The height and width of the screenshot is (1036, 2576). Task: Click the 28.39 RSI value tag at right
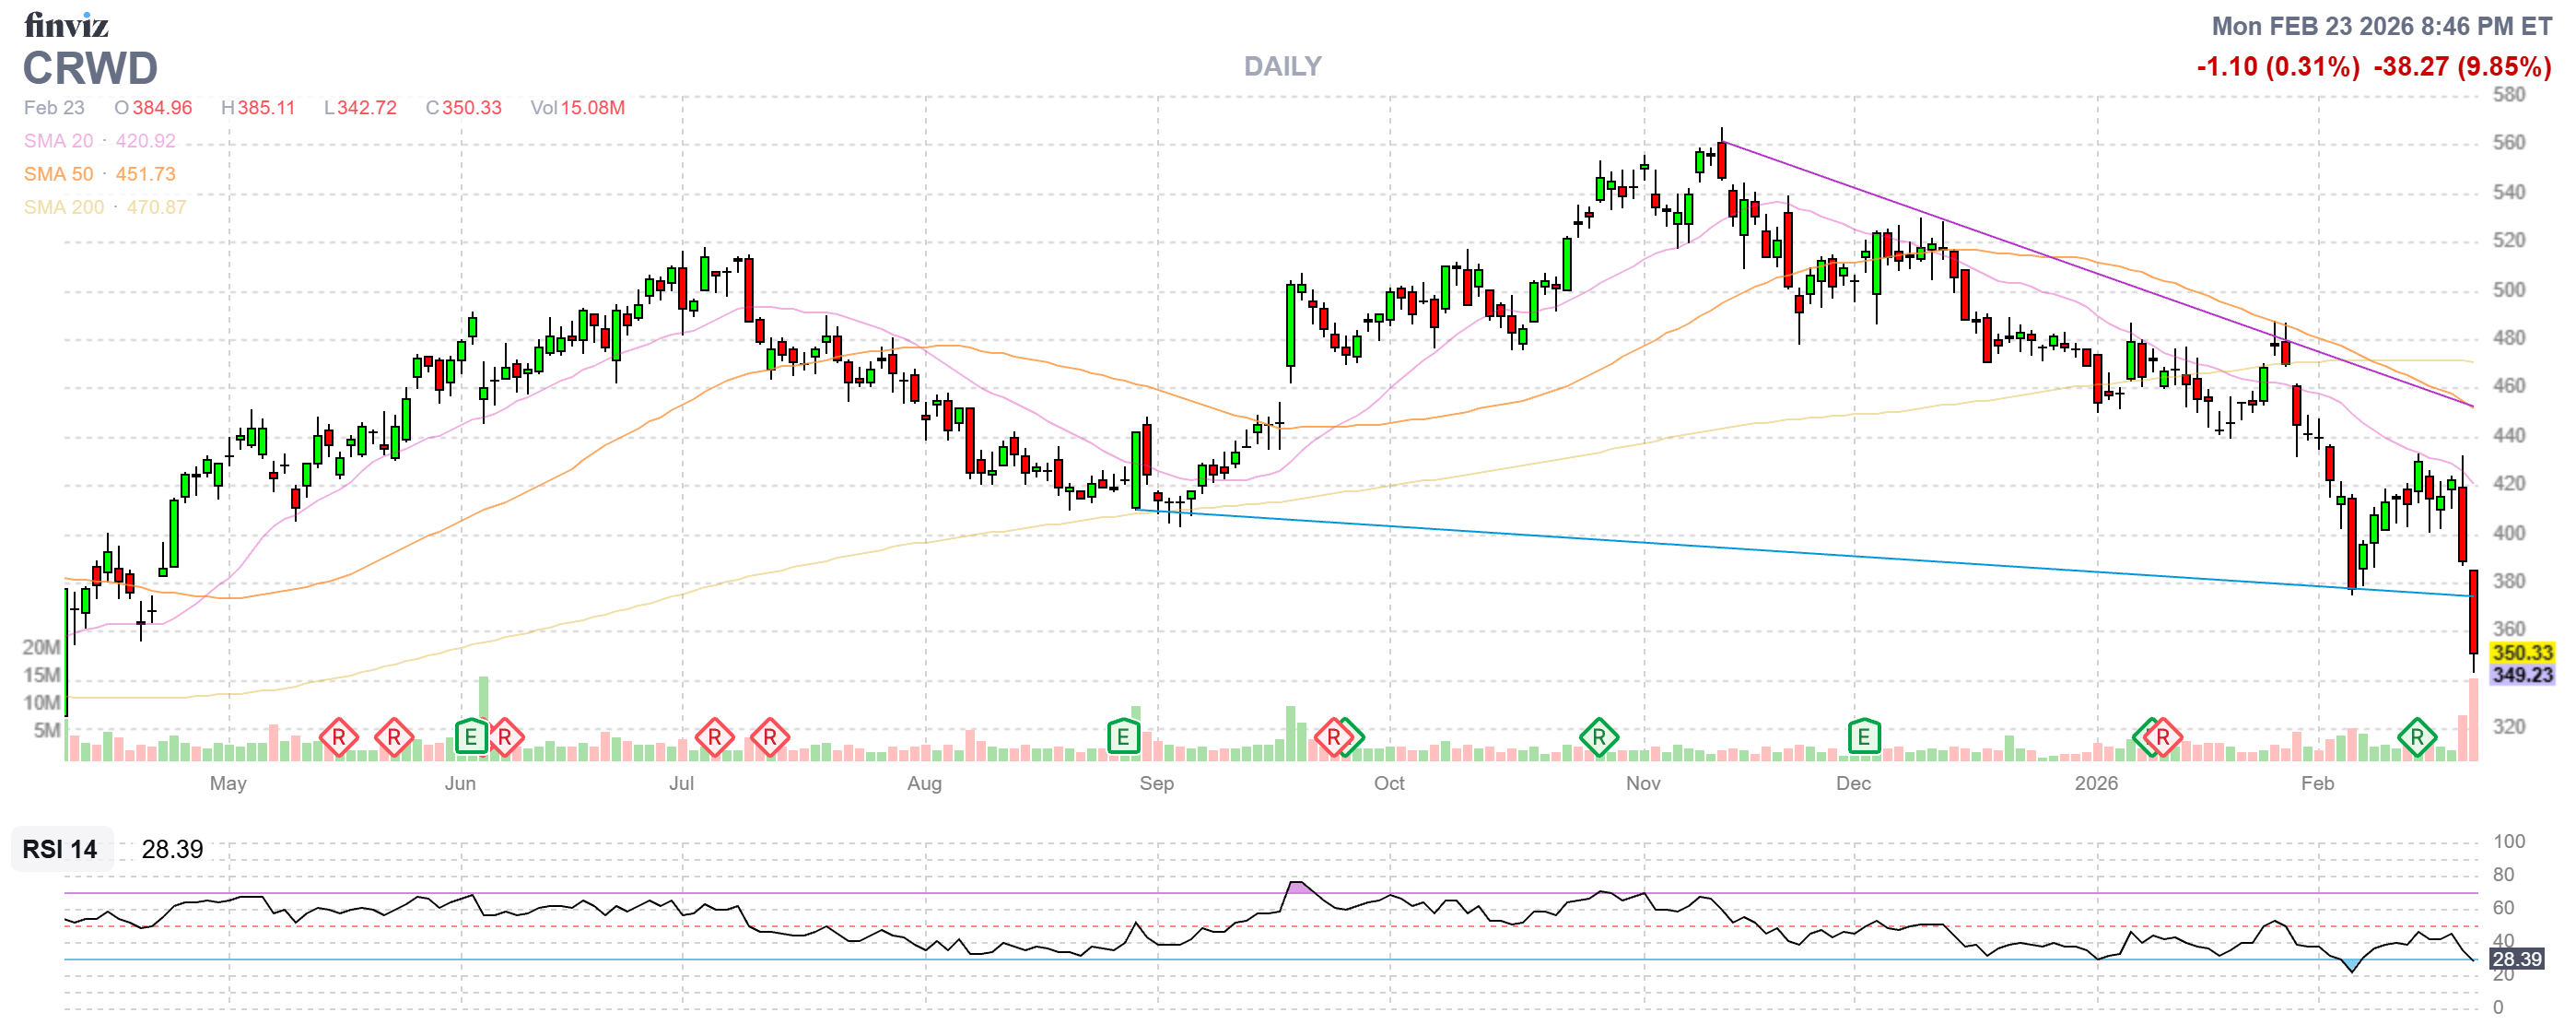point(2516,959)
